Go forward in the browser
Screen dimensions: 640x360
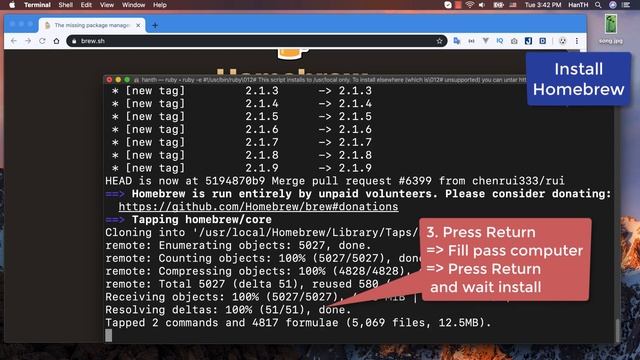tap(28, 41)
